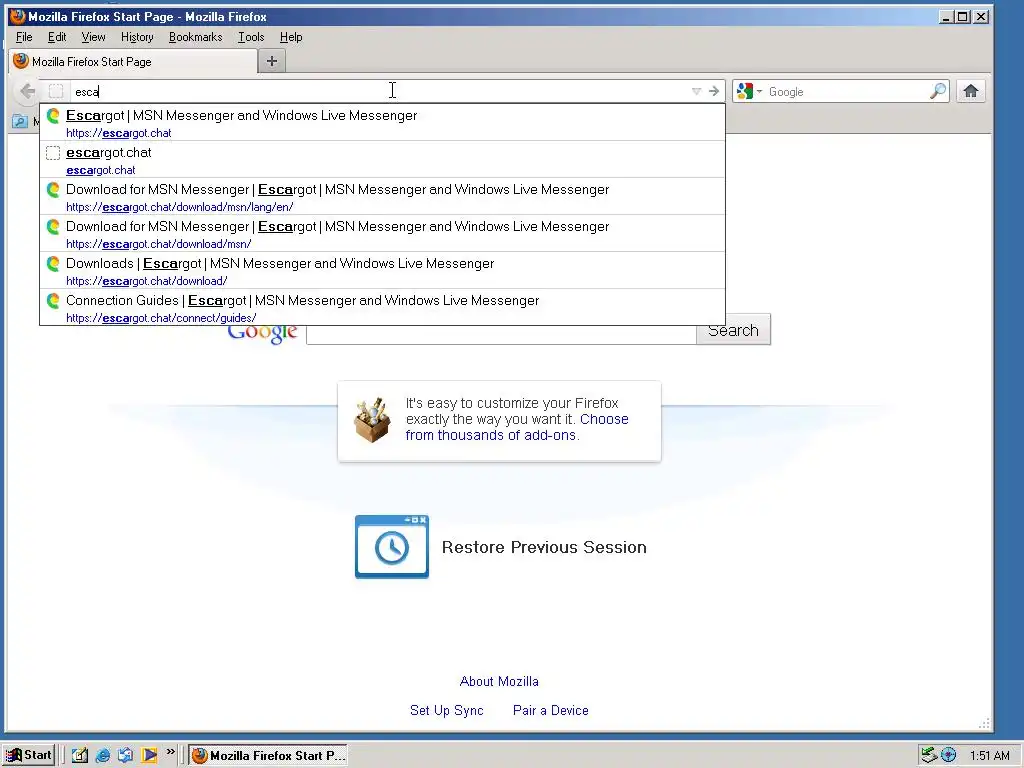The image size is (1024, 768).
Task: Open the History menu
Action: tap(137, 37)
